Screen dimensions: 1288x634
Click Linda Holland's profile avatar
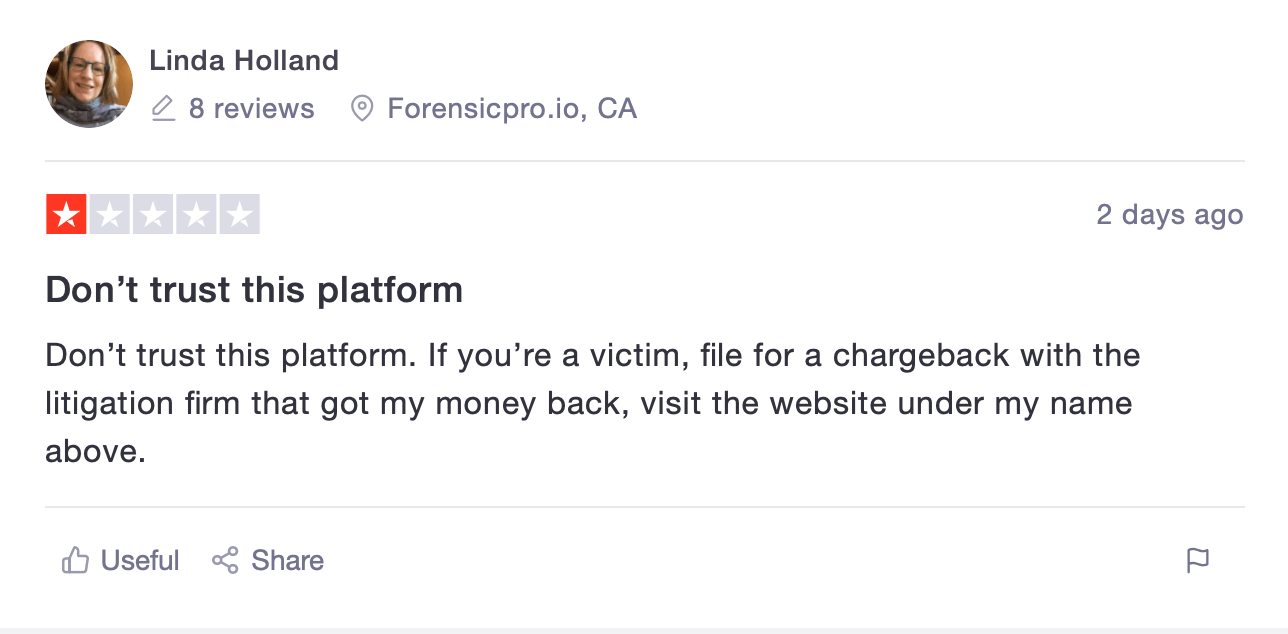[x=89, y=84]
